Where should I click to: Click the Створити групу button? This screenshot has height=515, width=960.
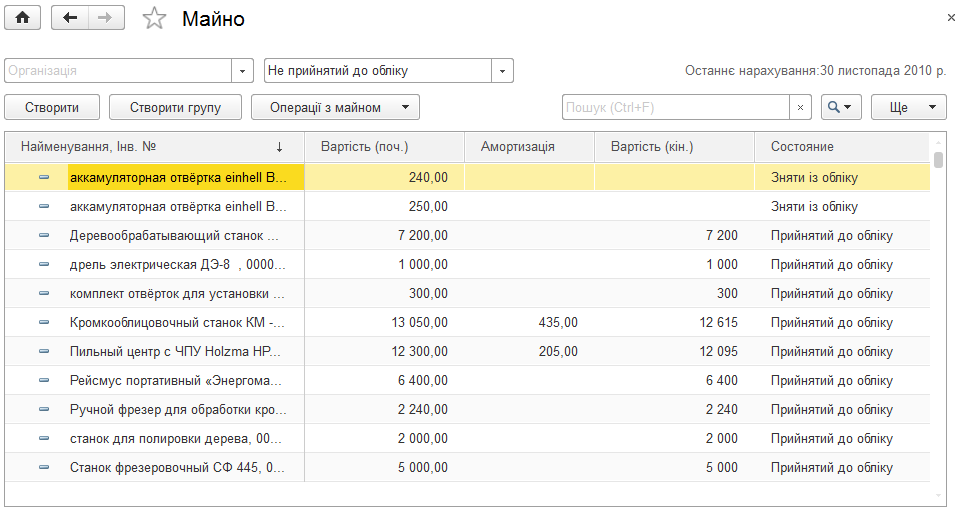click(175, 107)
